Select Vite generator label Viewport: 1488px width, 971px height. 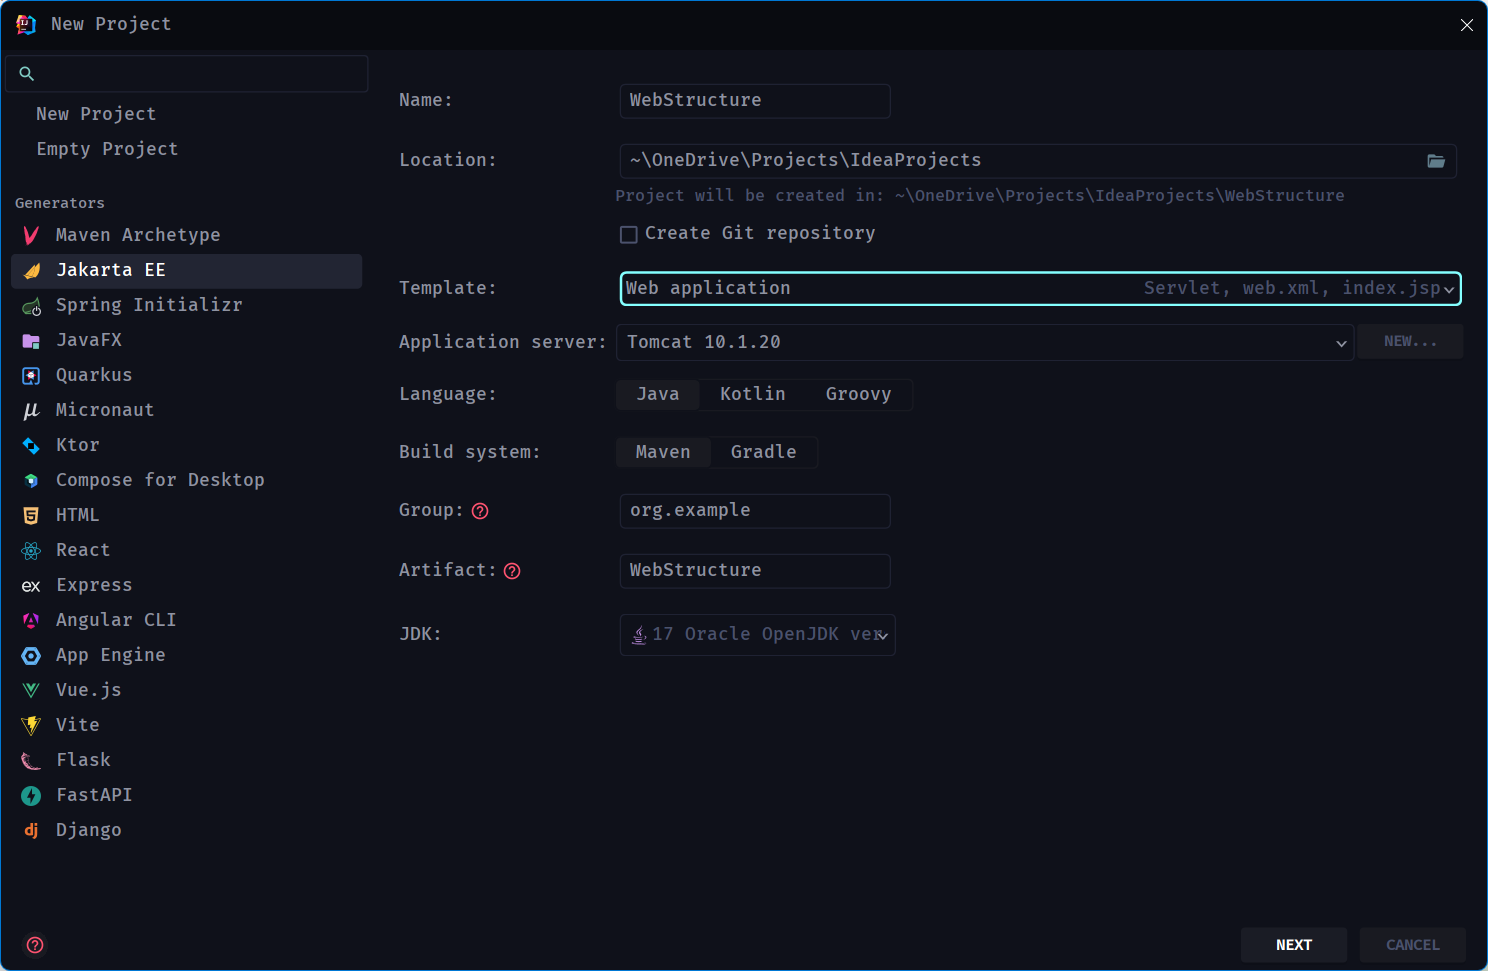[x=78, y=725]
